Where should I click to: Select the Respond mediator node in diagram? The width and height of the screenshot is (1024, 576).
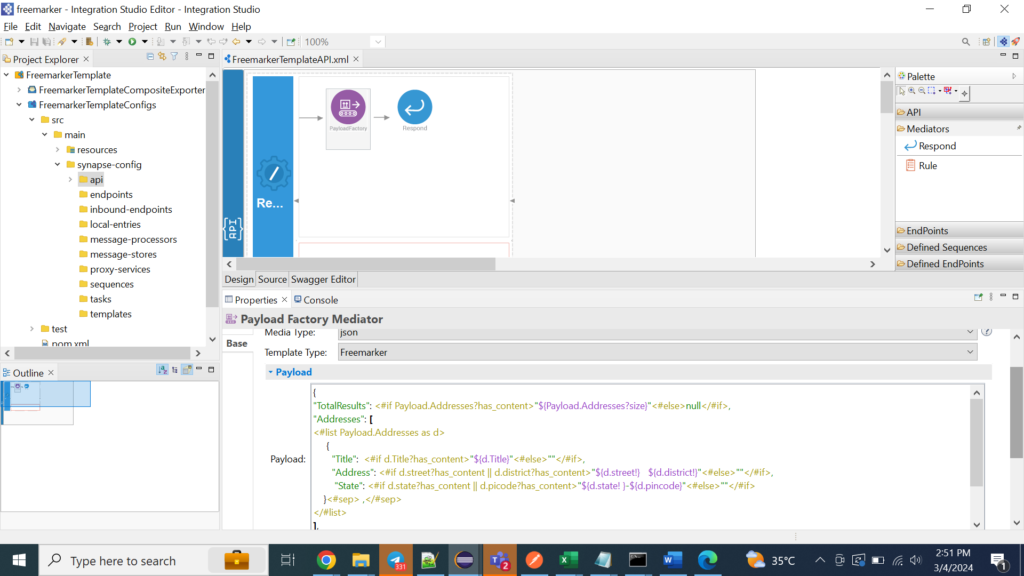pyautogui.click(x=414, y=107)
